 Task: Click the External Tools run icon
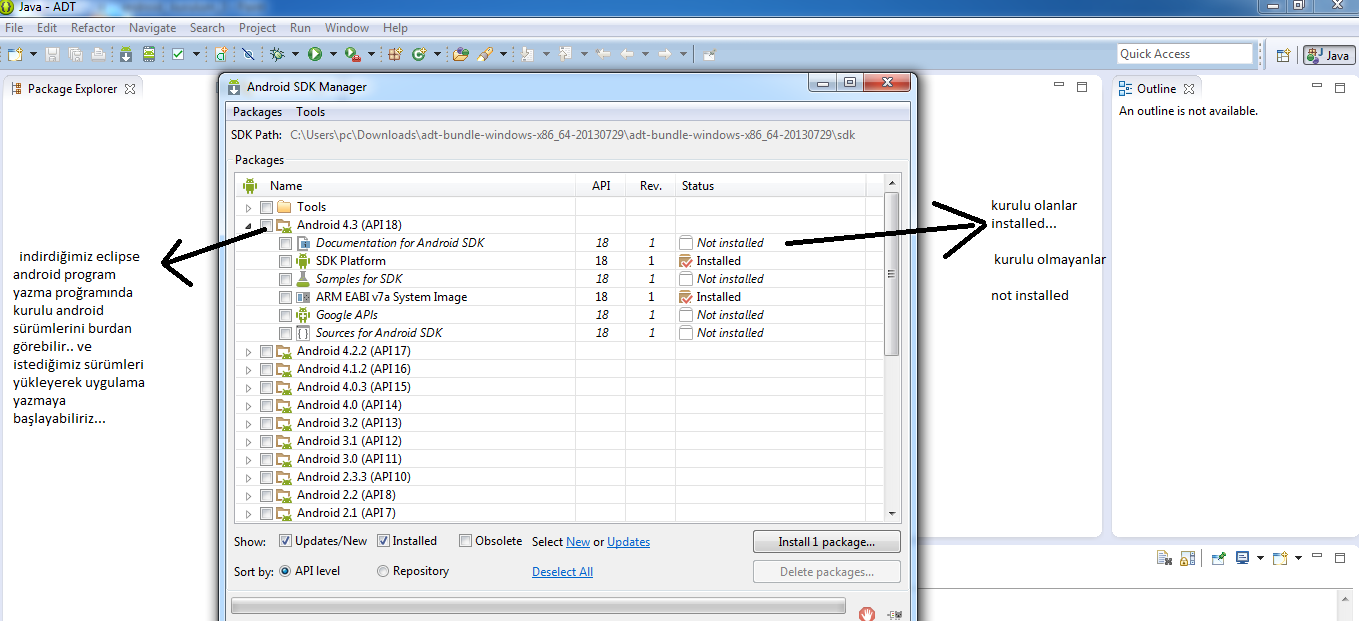(x=352, y=54)
